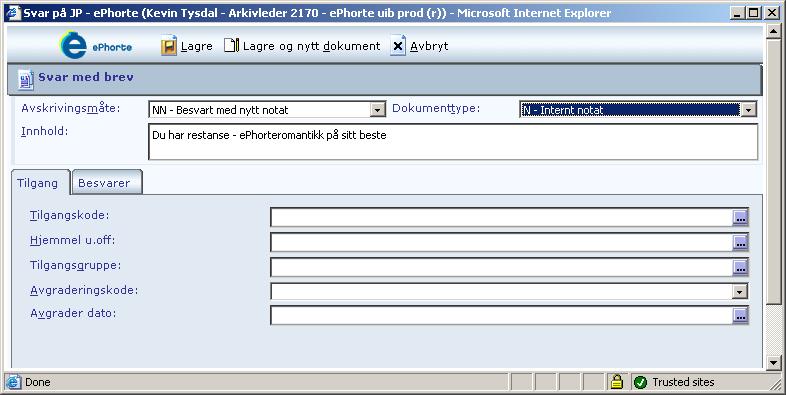
Task: Click the Done status text
Action: pos(38,382)
